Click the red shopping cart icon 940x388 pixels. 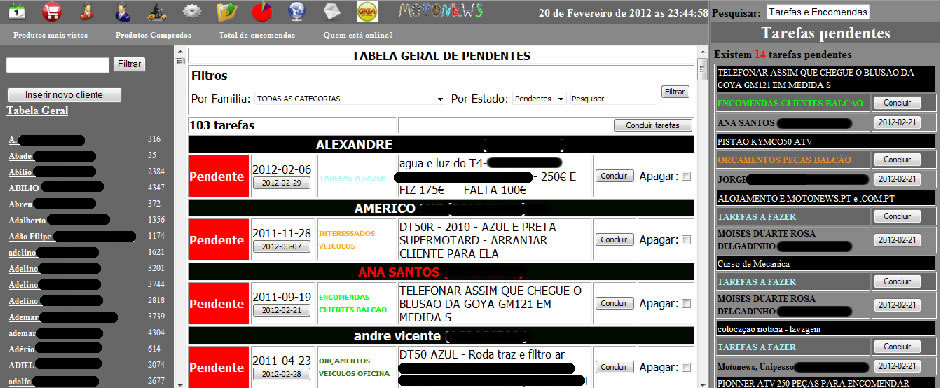pos(52,11)
